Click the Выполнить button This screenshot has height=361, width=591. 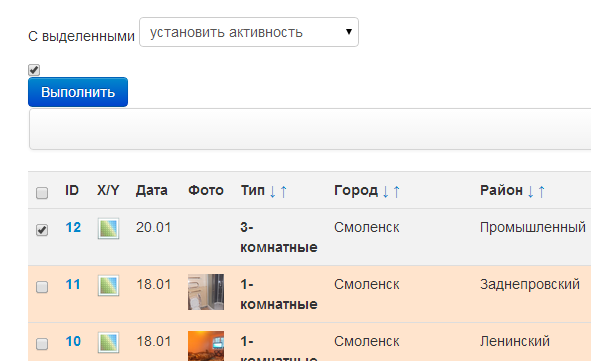click(x=78, y=92)
